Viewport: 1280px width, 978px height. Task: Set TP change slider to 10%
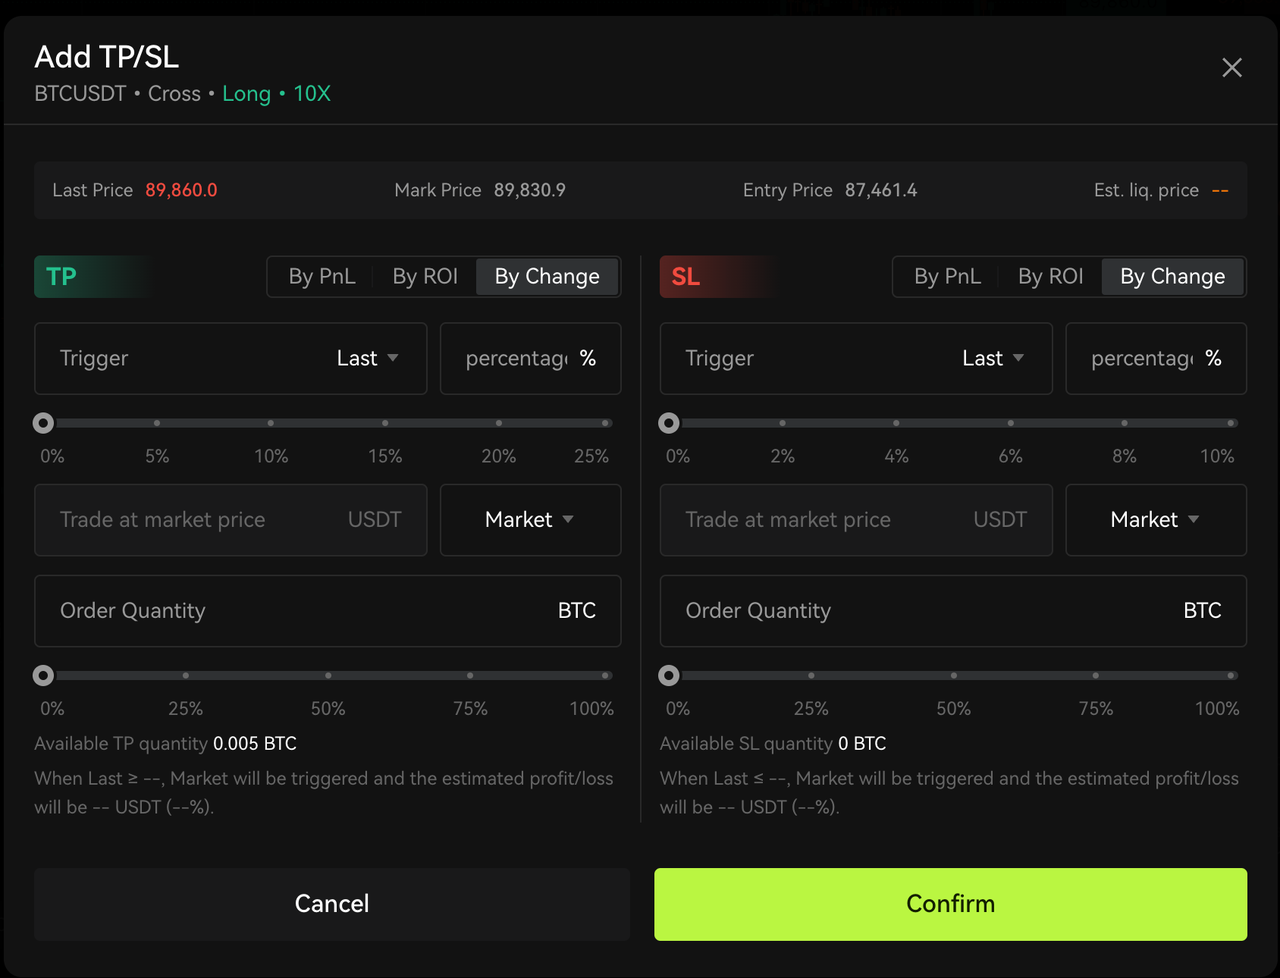click(x=271, y=423)
